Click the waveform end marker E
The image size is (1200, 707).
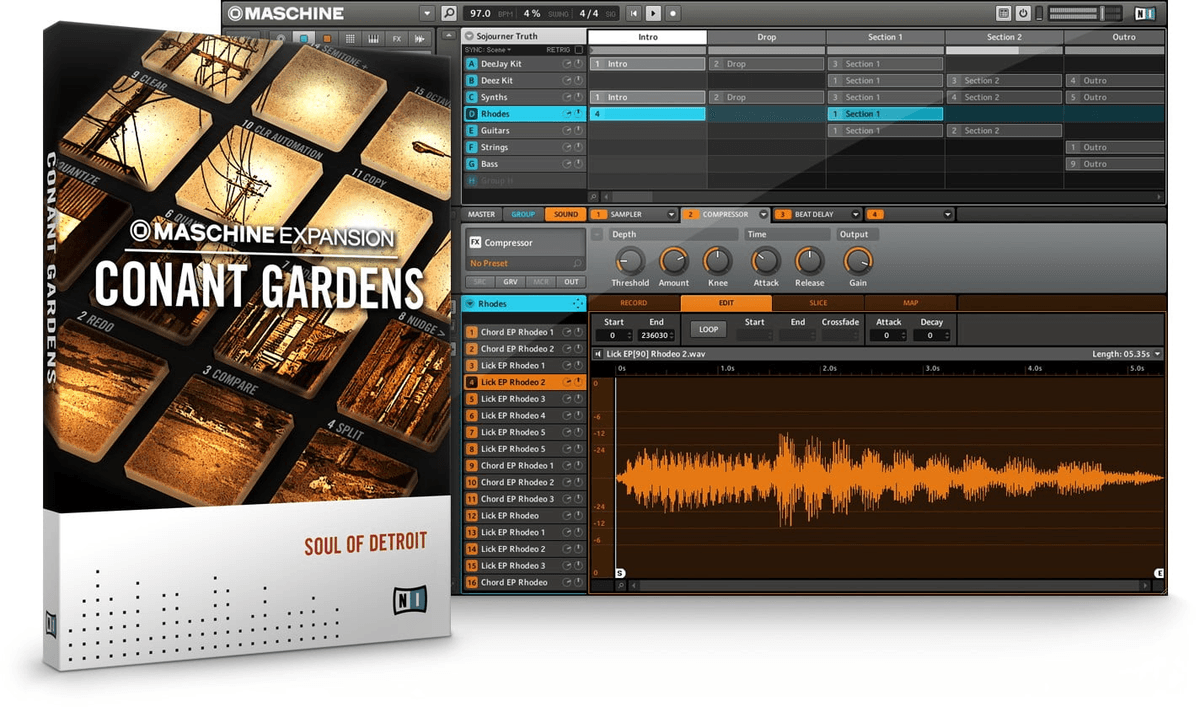[x=1159, y=573]
